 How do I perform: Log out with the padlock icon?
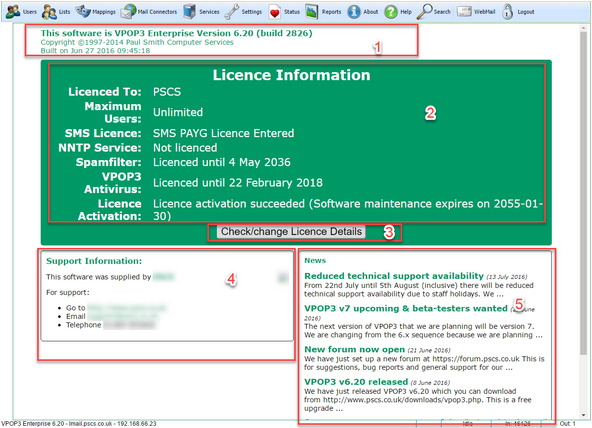(x=507, y=12)
